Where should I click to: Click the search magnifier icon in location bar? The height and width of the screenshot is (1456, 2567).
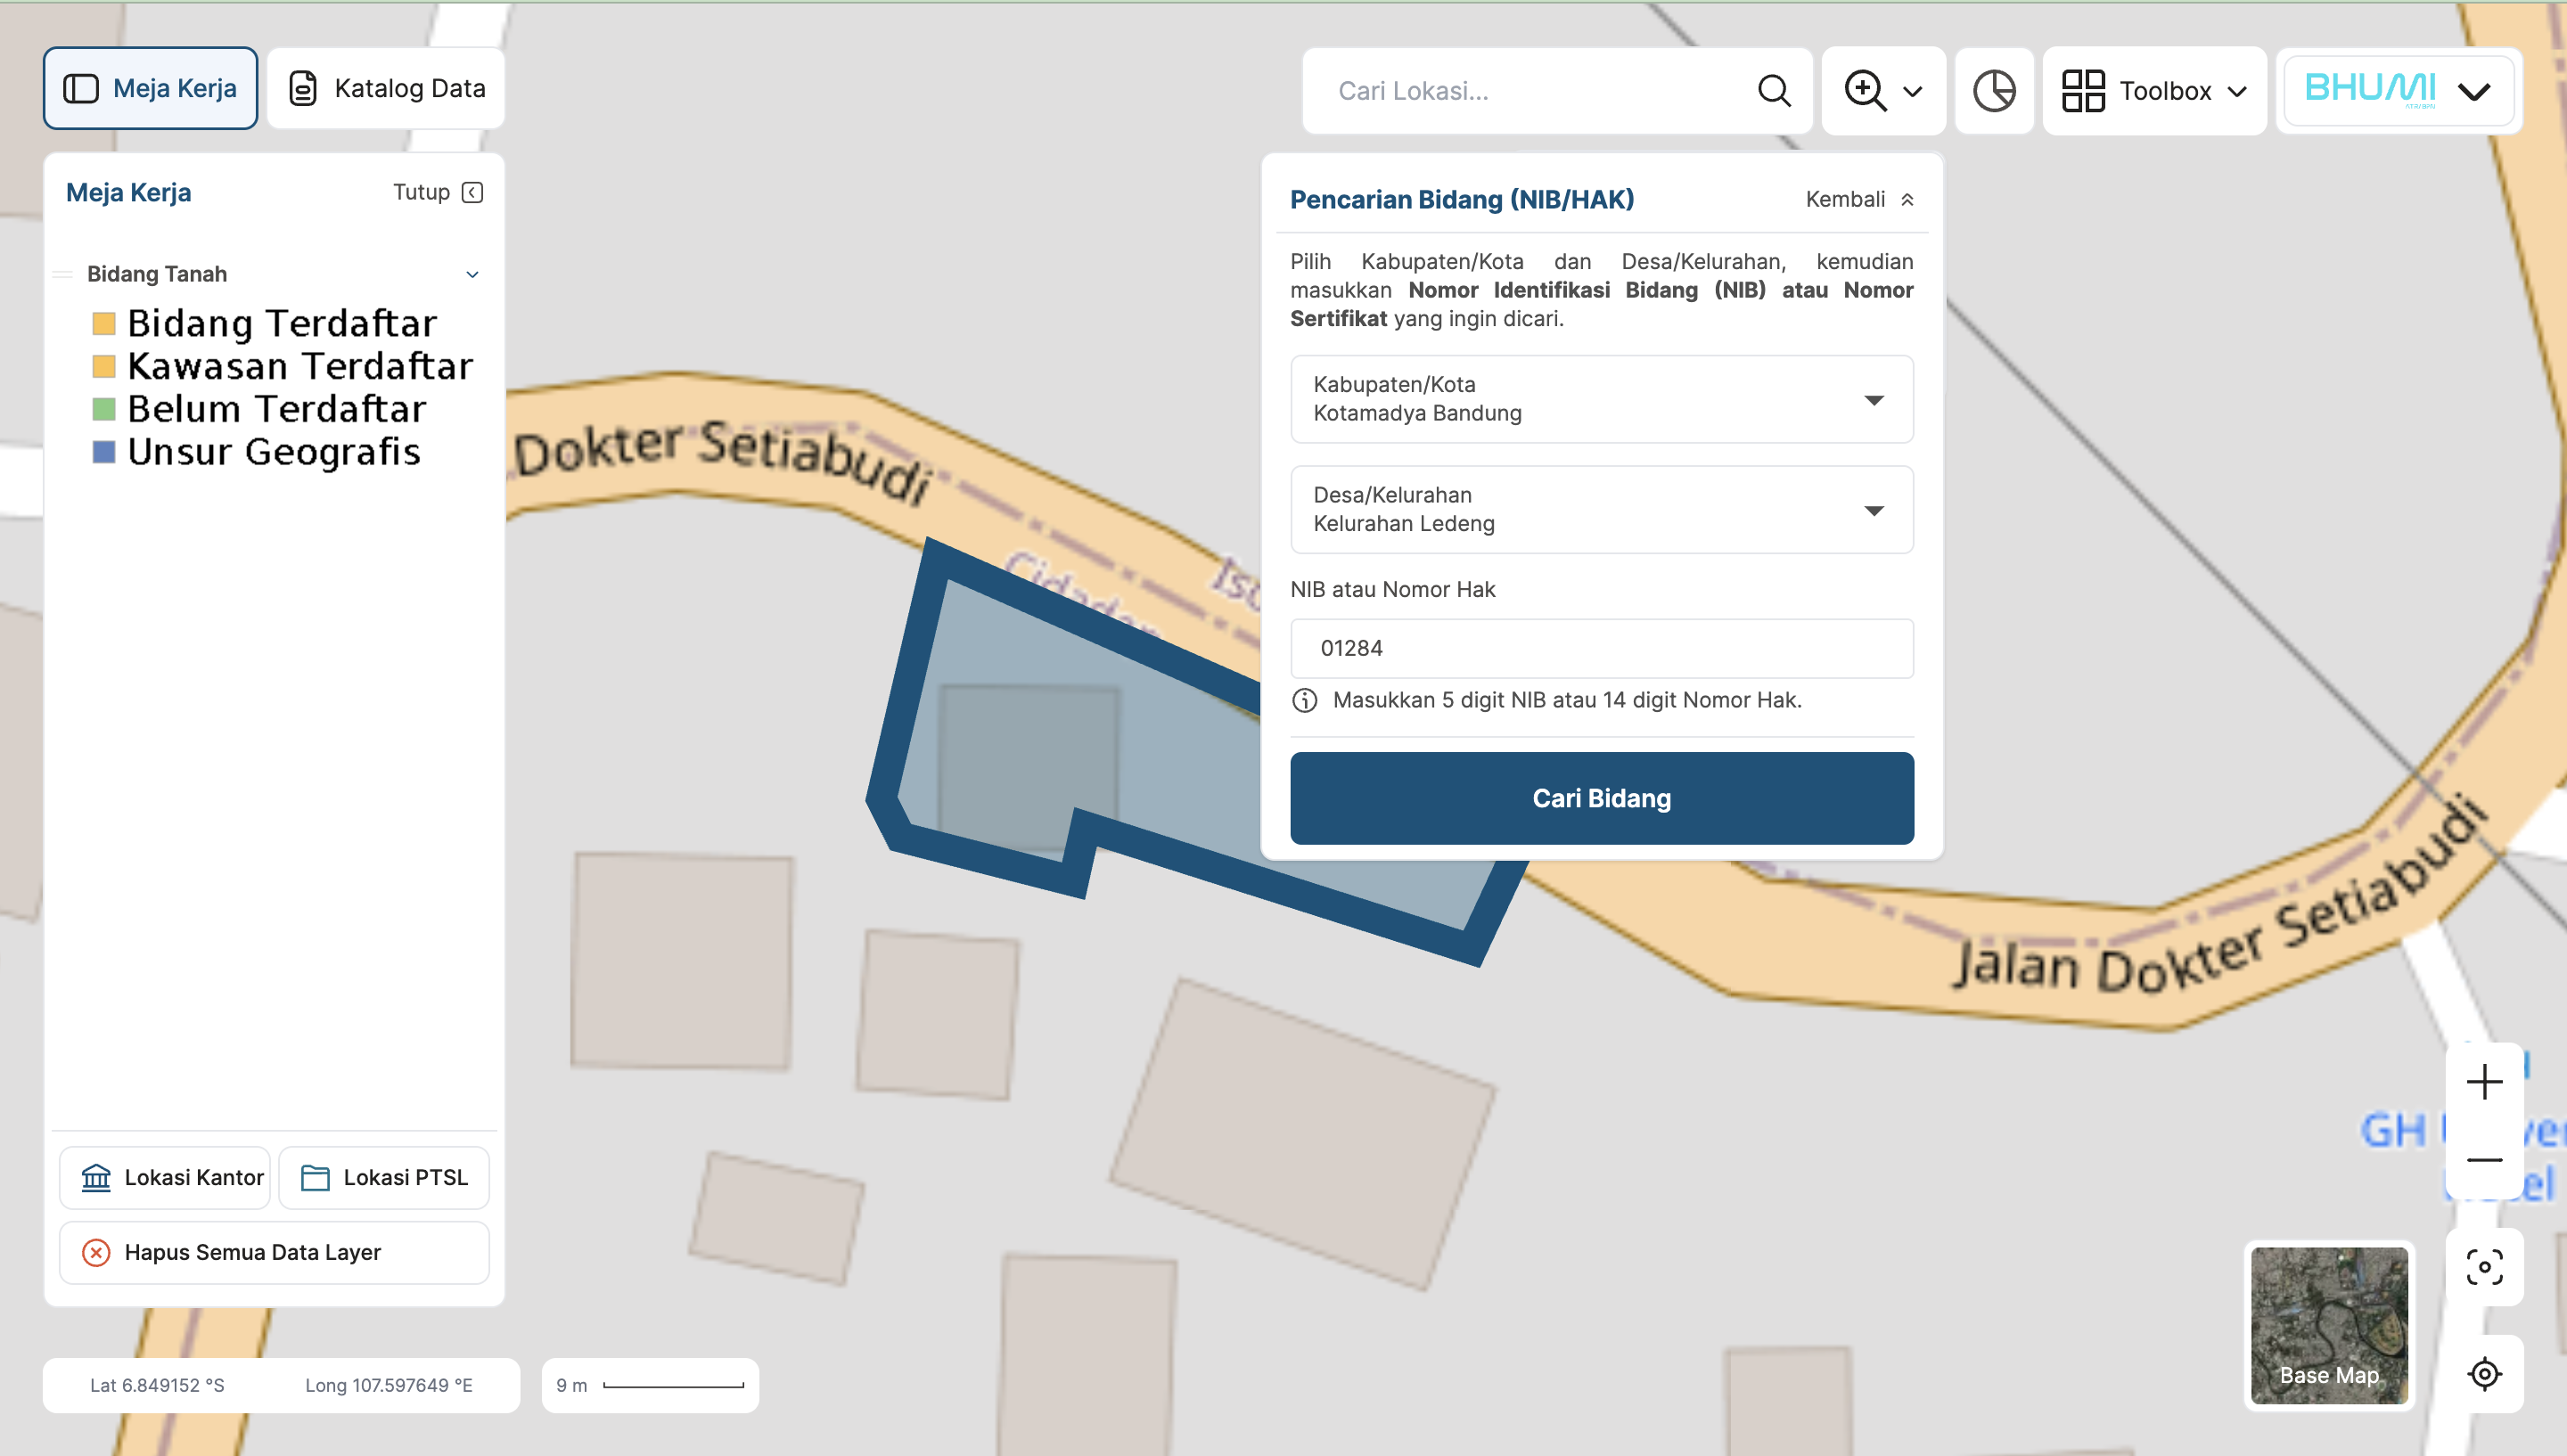[1773, 91]
